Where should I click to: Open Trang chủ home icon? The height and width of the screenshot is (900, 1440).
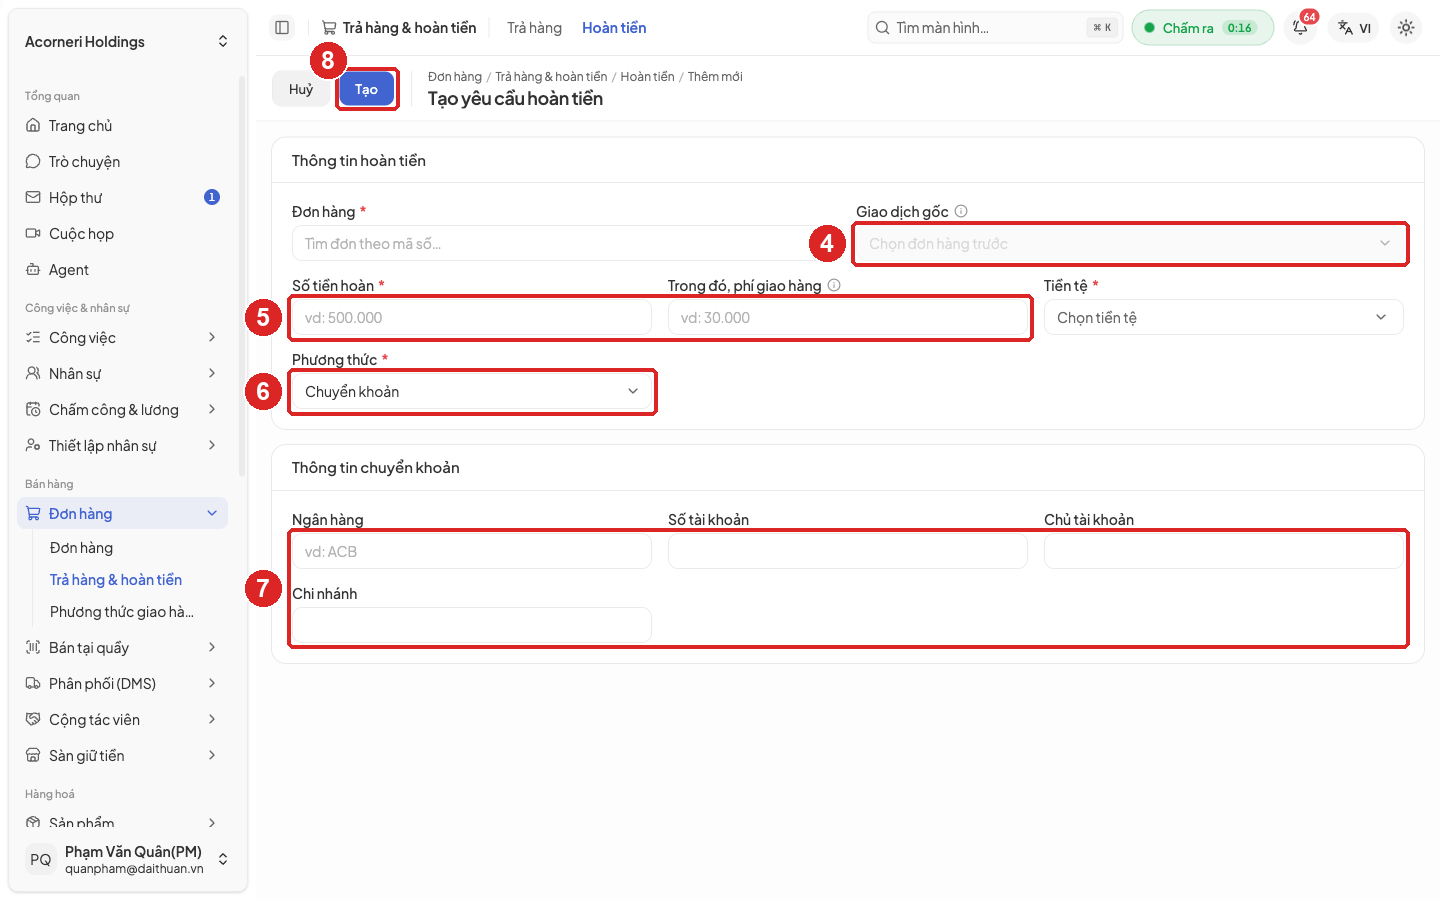[x=33, y=126]
